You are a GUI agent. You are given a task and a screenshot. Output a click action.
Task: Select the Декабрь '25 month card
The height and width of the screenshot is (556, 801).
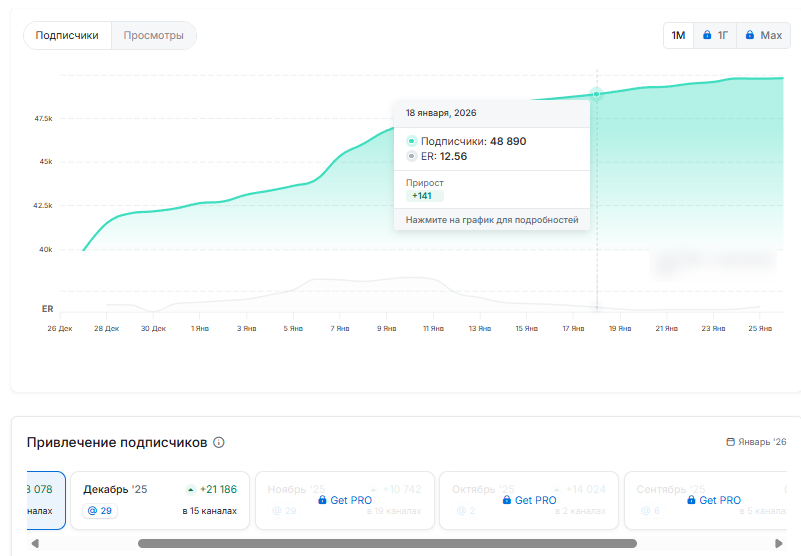[x=160, y=500]
